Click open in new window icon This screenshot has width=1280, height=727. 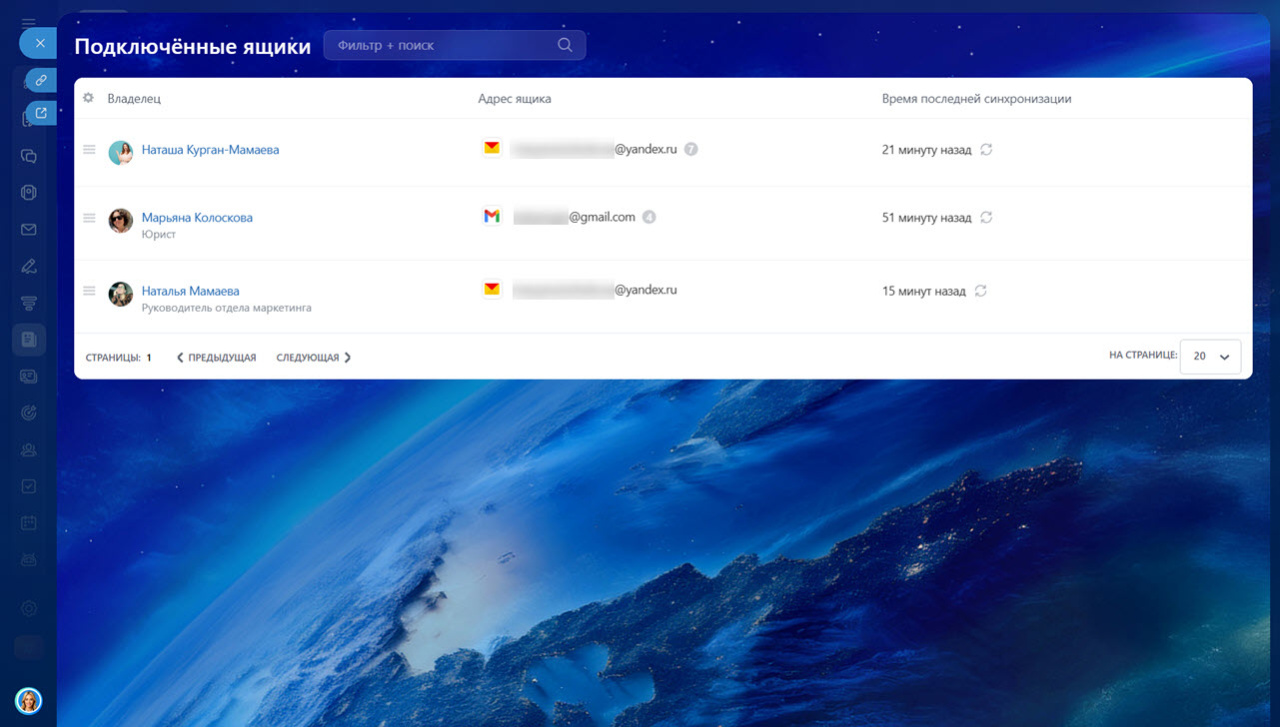pos(41,113)
